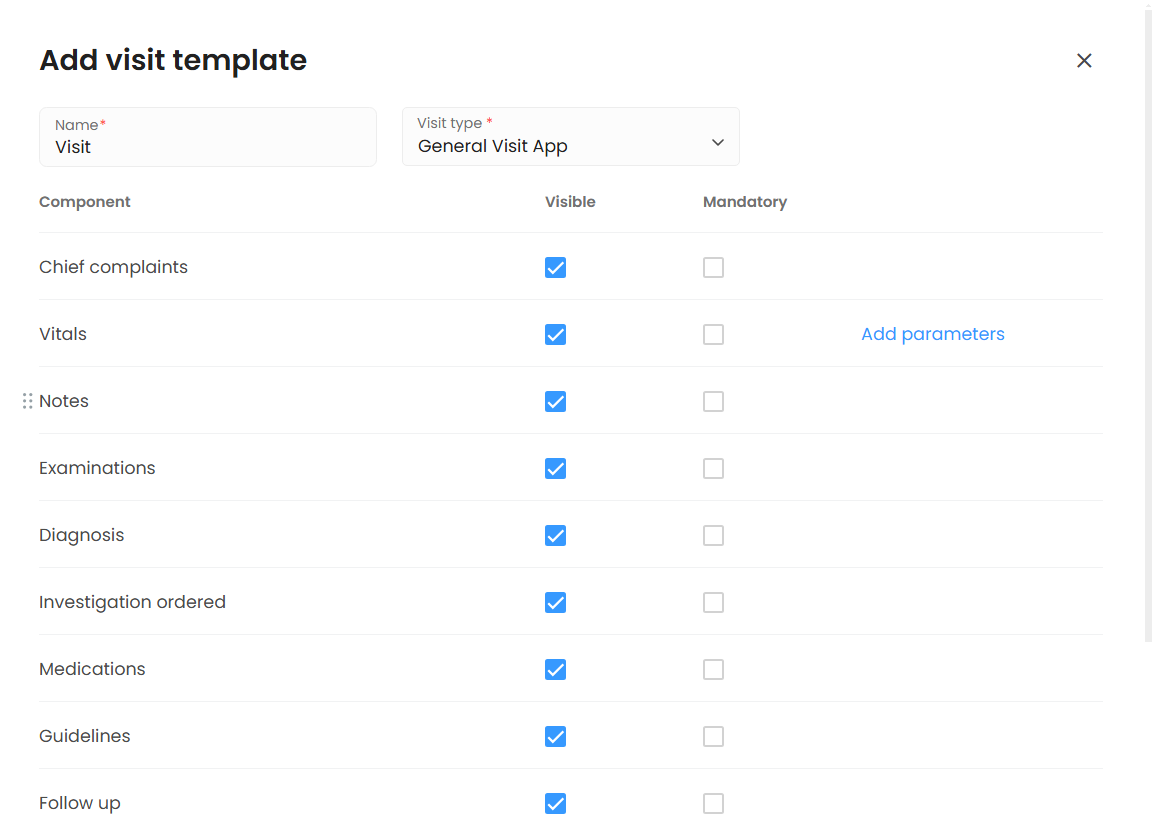Toggle Visible checkbox for Notes
1153x822 pixels.
click(556, 402)
